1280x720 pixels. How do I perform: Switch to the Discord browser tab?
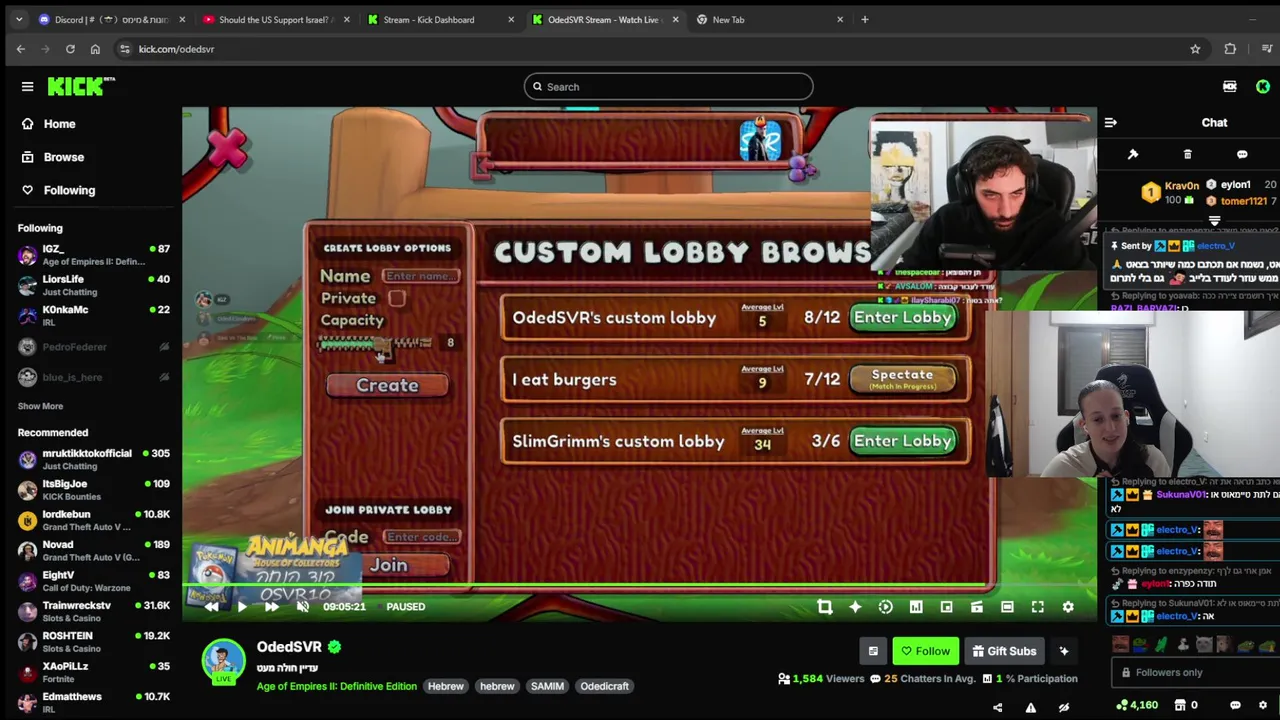click(112, 19)
